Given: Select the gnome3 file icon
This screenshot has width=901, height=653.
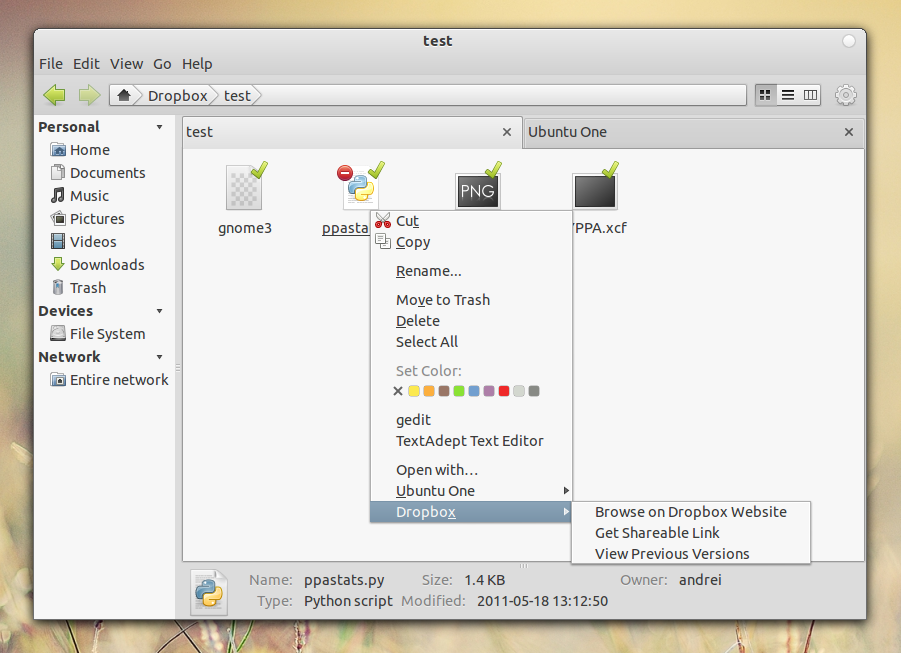Looking at the screenshot, I should pos(245,187).
